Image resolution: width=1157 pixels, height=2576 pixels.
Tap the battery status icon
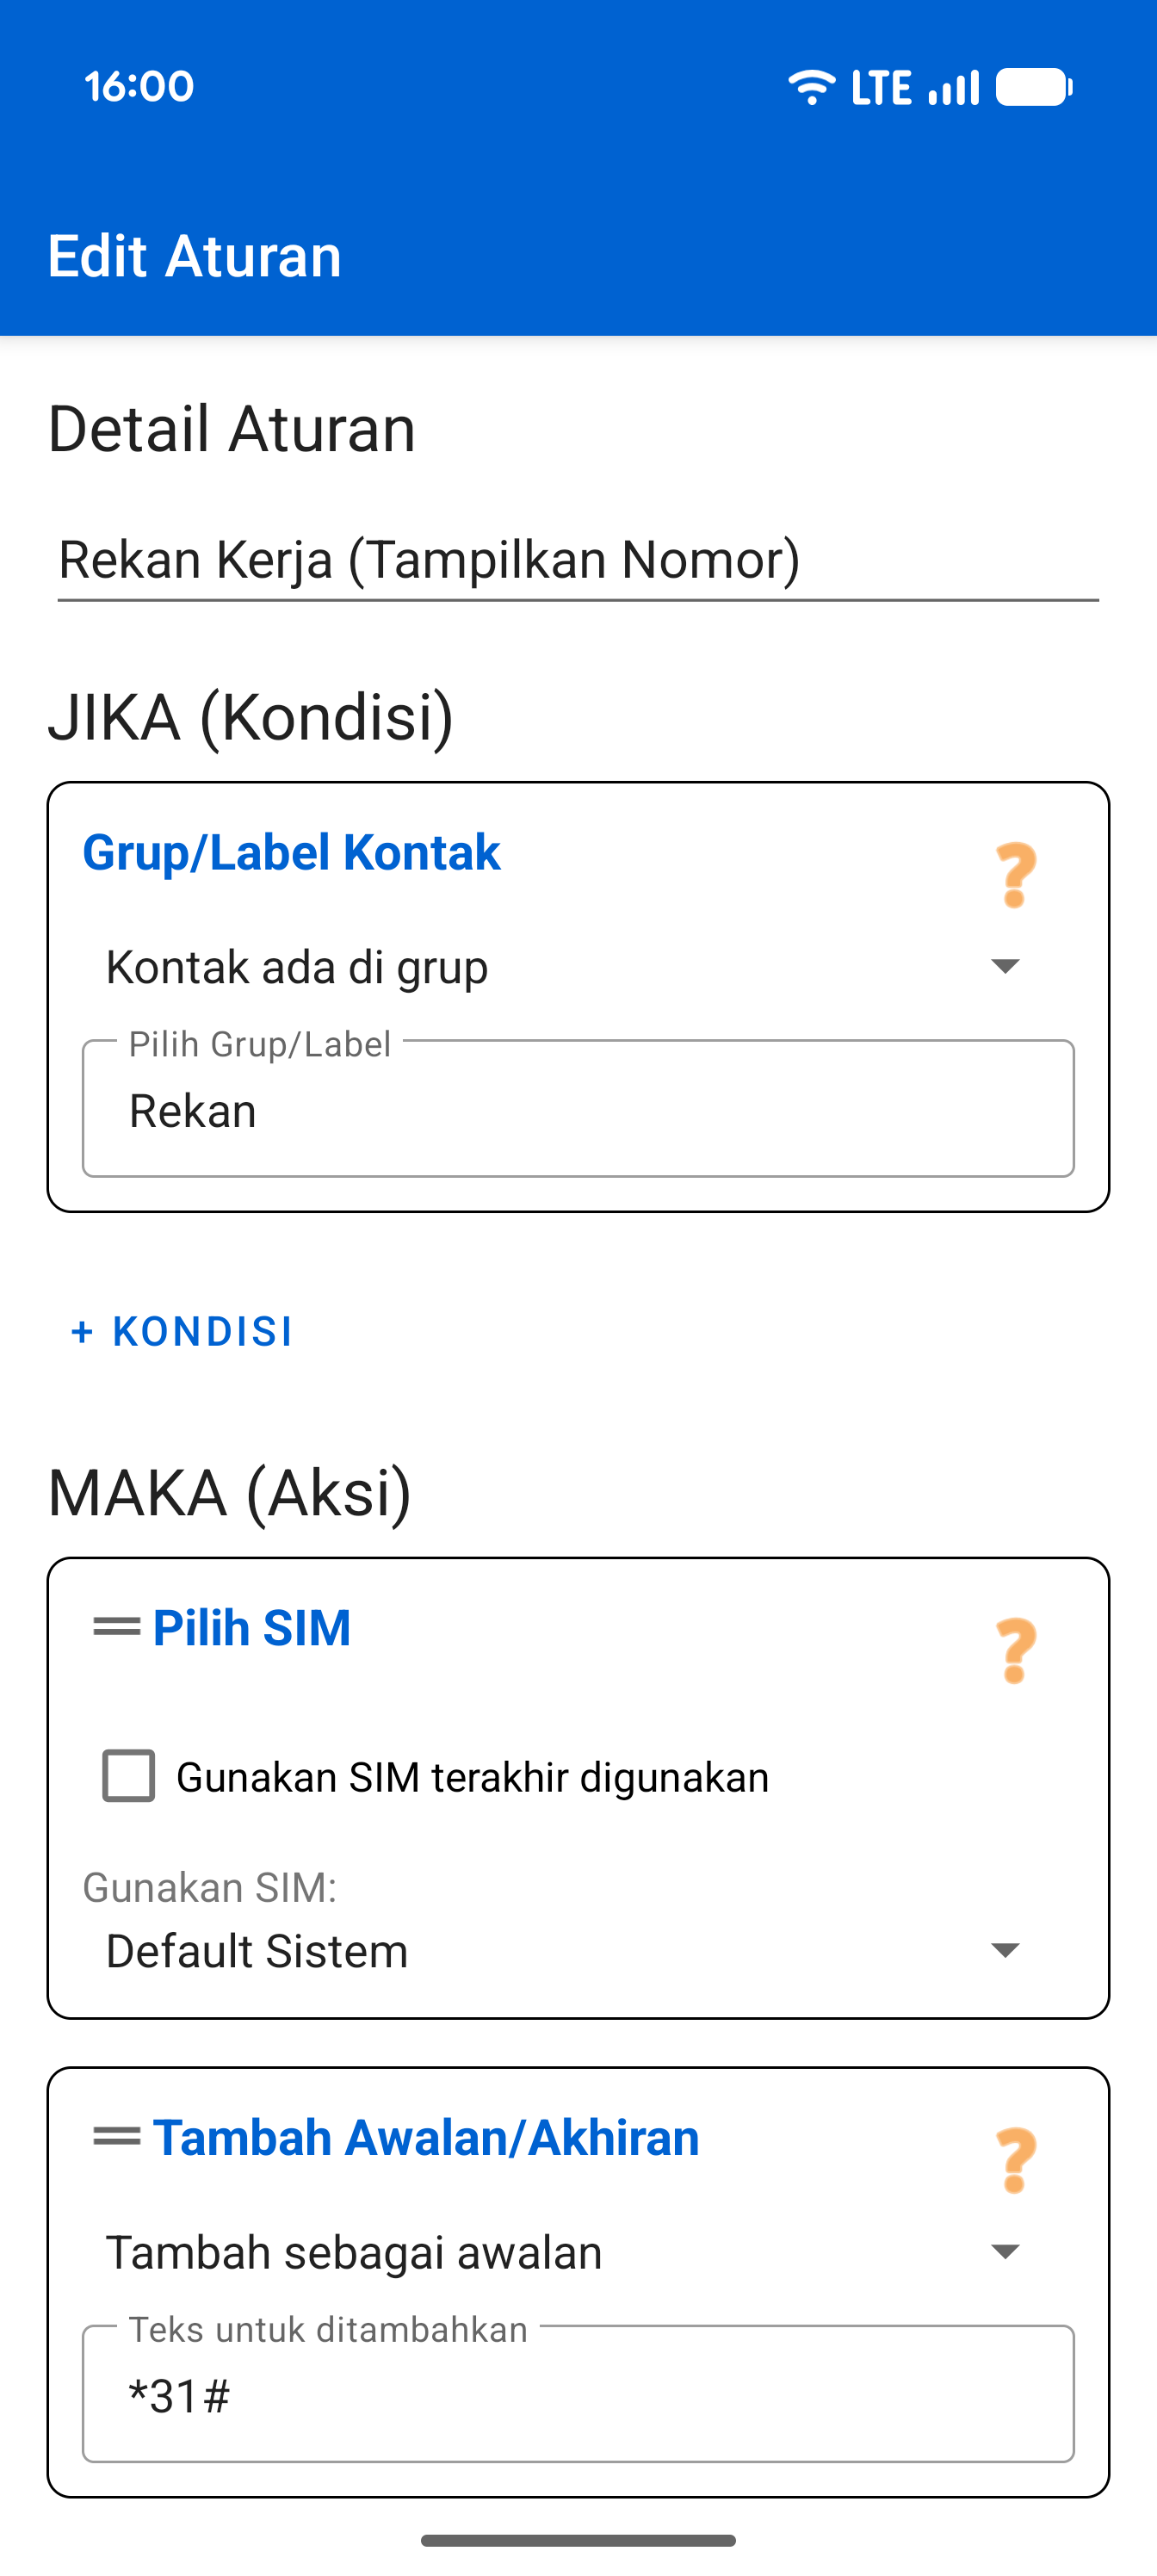coord(1034,87)
